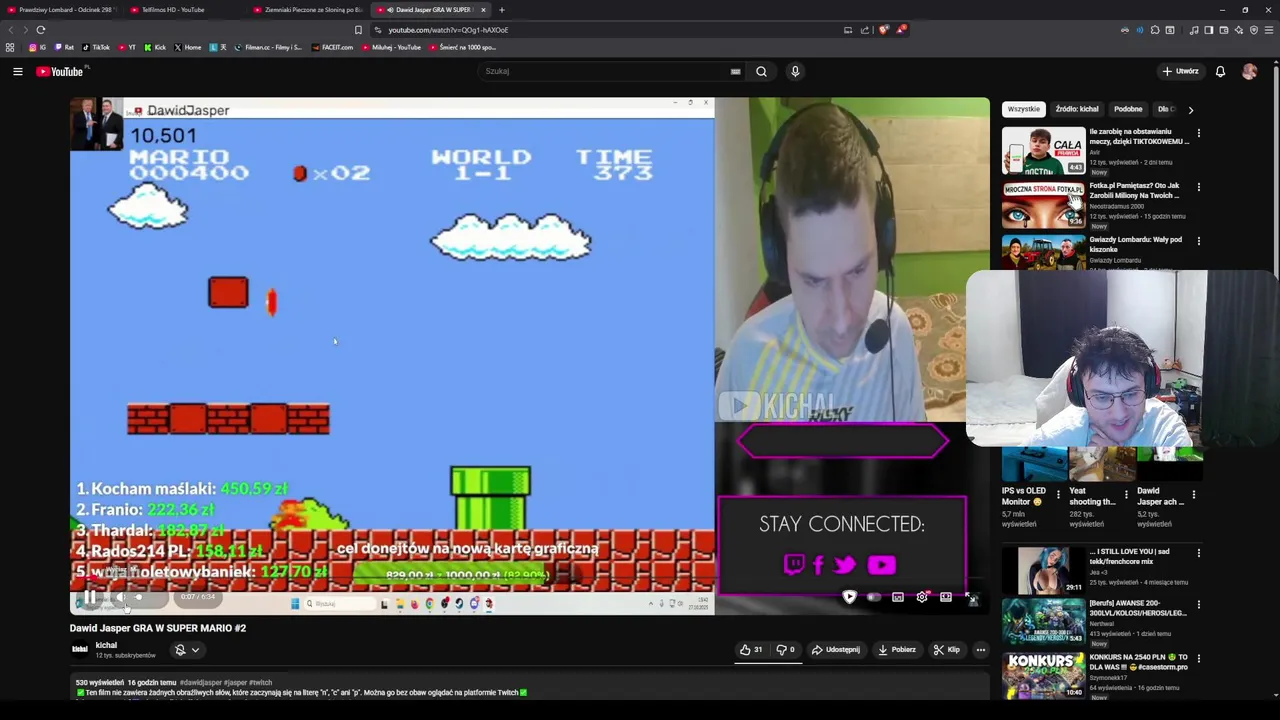This screenshot has width=1280, height=720.
Task: Open options for 'Fotka.pl Pamiętasz?' video
Action: tap(1198, 187)
